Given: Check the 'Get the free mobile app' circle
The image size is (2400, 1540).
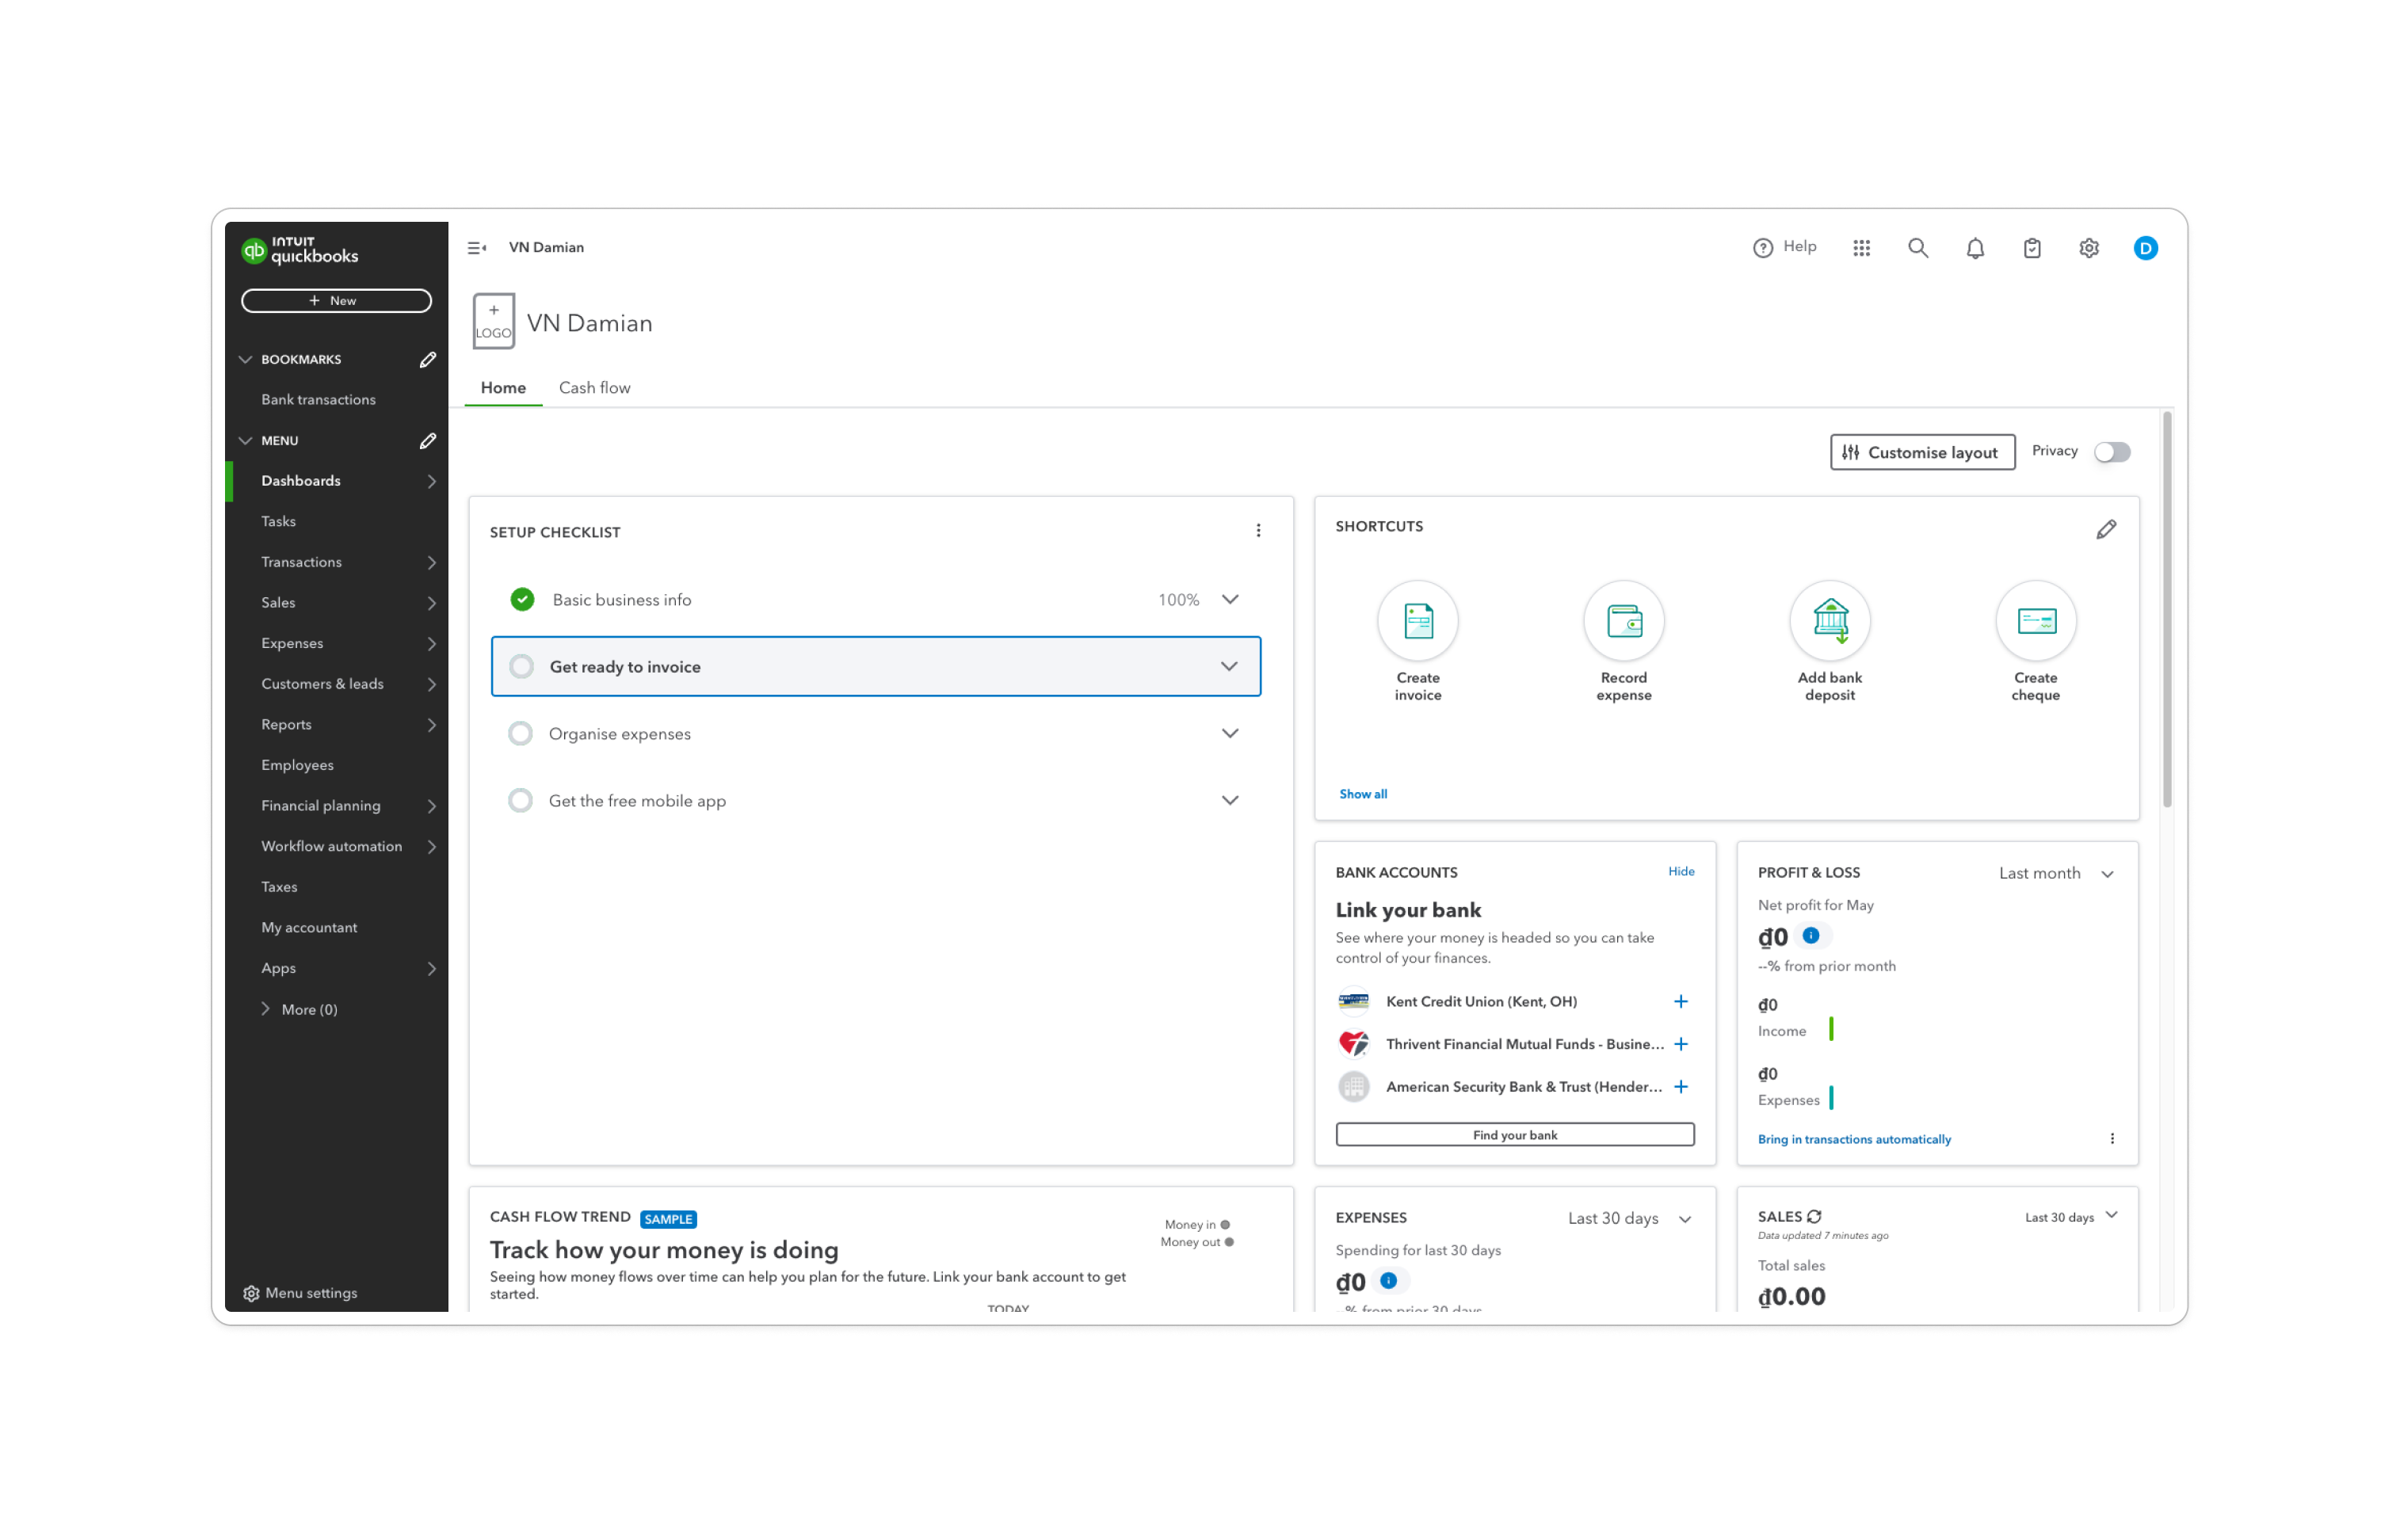Looking at the screenshot, I should [x=520, y=800].
